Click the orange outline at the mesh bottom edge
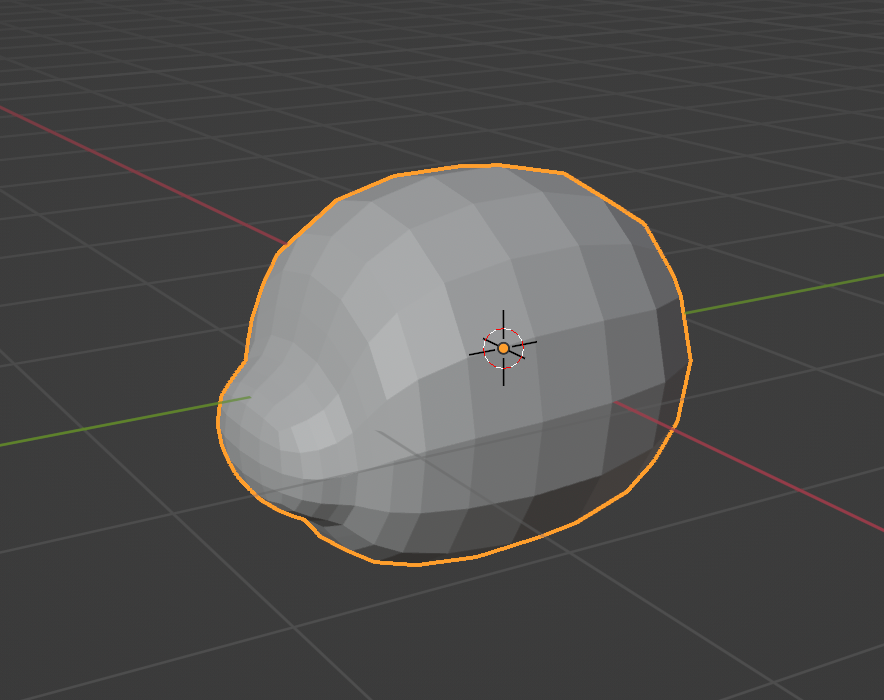Image resolution: width=884 pixels, height=700 pixels. click(x=420, y=564)
